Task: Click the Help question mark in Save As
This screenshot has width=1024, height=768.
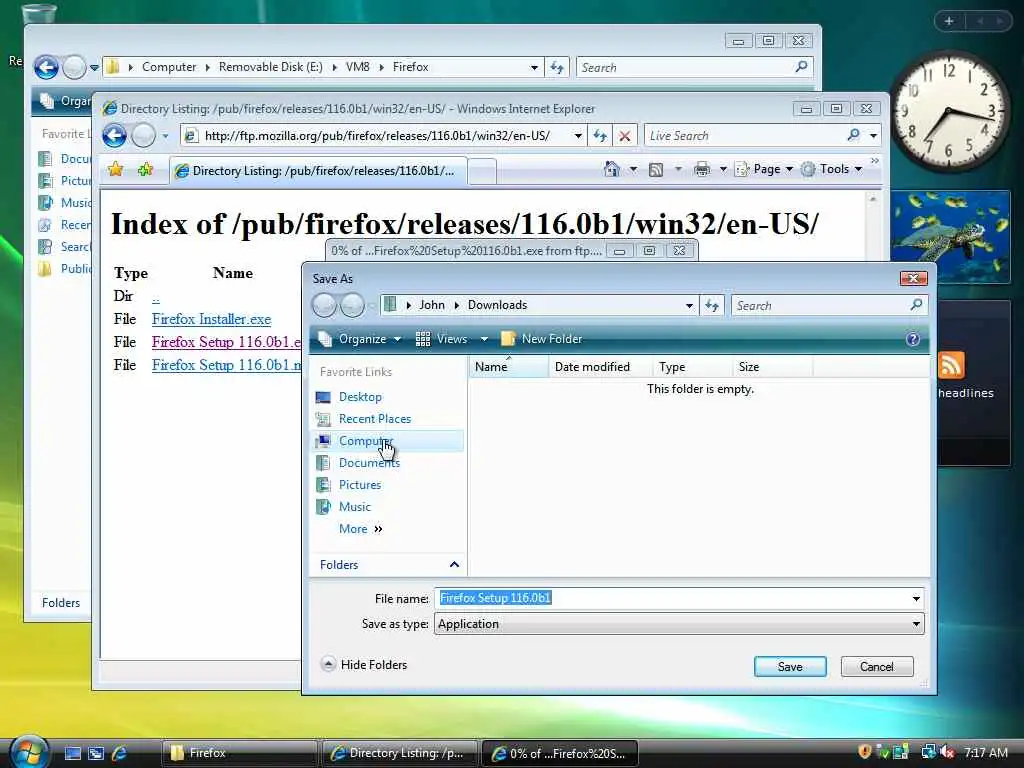Action: 913,339
